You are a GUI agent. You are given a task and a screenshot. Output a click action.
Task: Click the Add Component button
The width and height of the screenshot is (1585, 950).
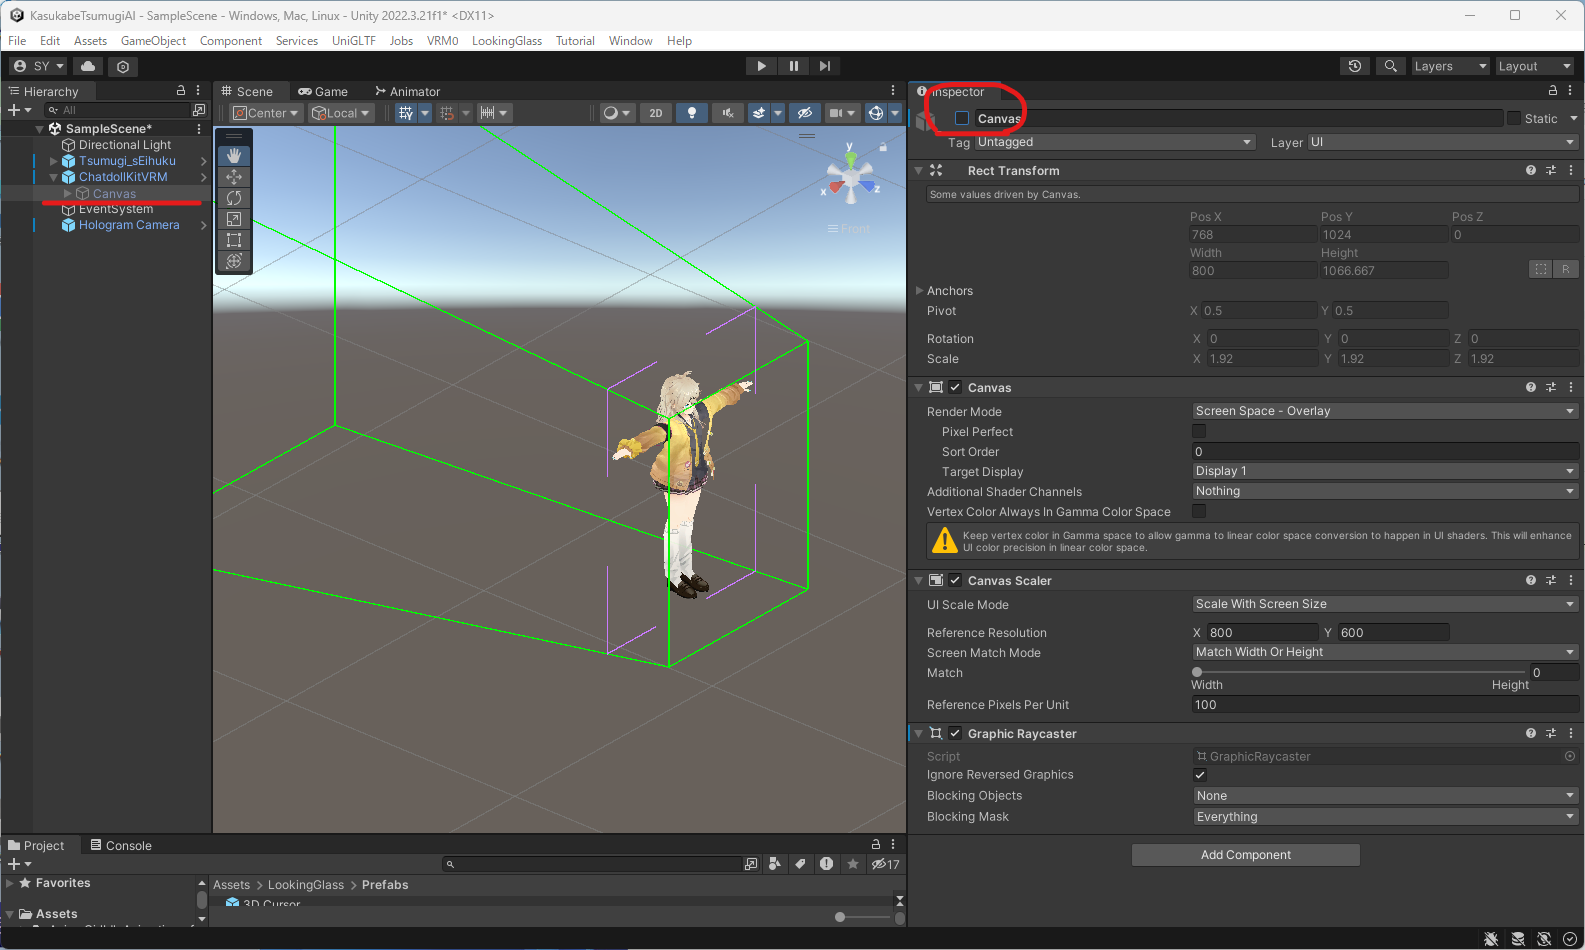point(1246,855)
